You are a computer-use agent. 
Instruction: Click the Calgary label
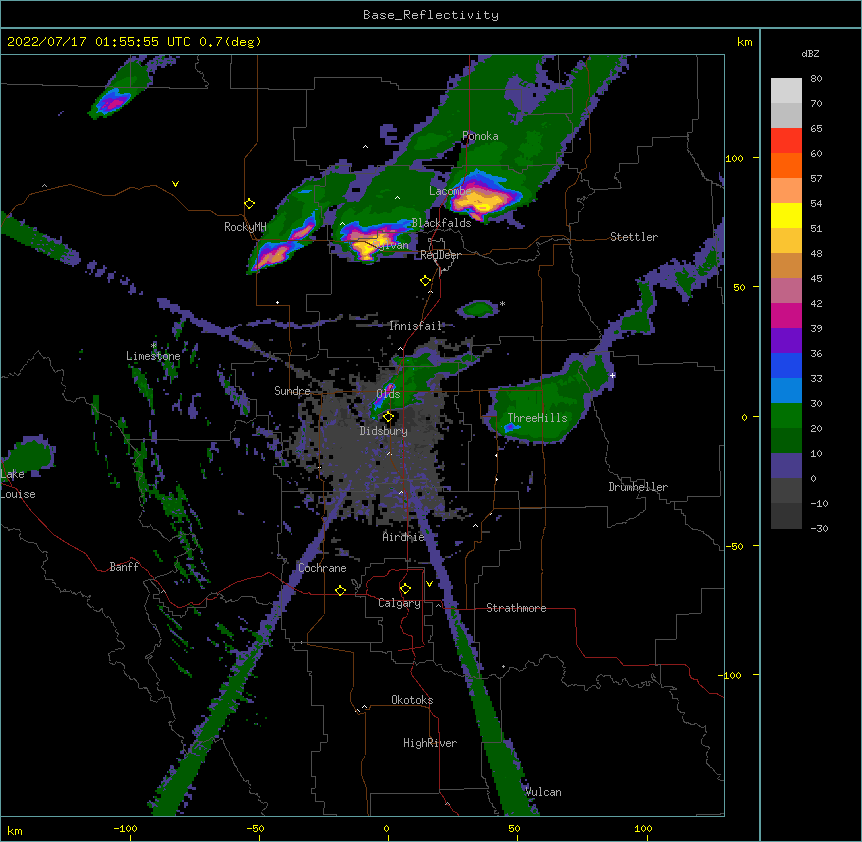coord(400,603)
